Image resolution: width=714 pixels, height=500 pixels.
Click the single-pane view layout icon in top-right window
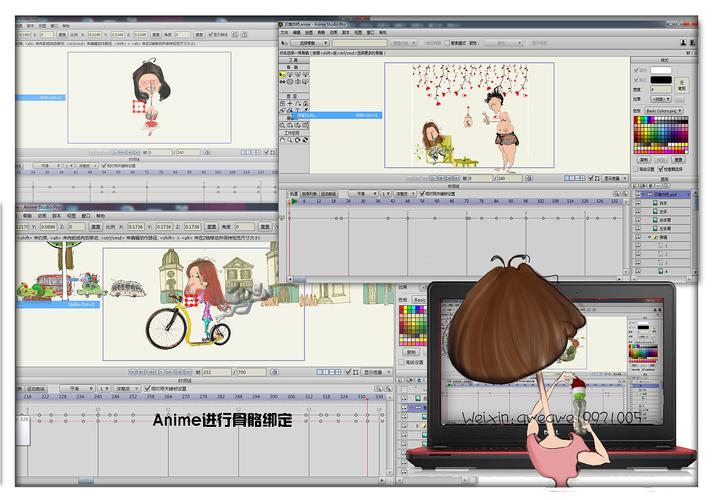[x=566, y=179]
